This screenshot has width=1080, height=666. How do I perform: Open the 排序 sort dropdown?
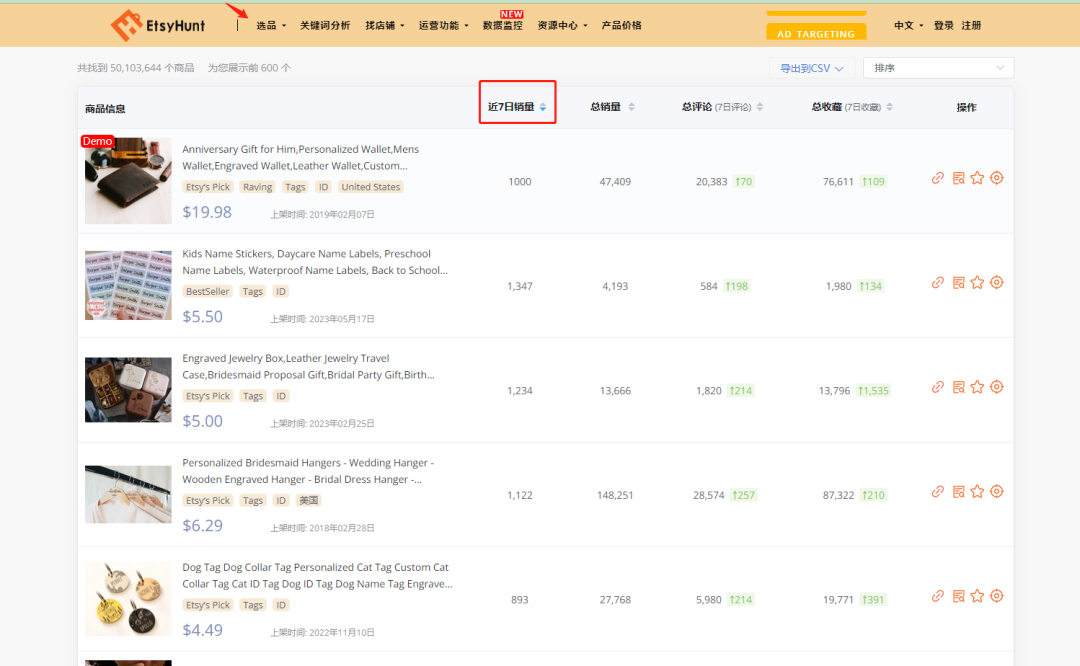937,67
